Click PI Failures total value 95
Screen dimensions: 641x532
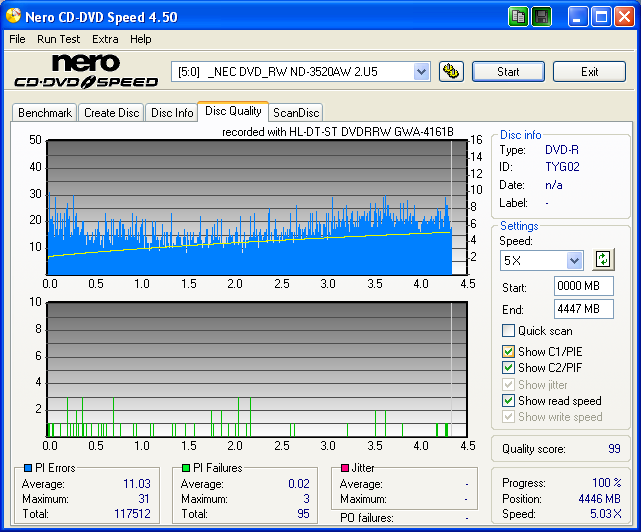pos(303,513)
